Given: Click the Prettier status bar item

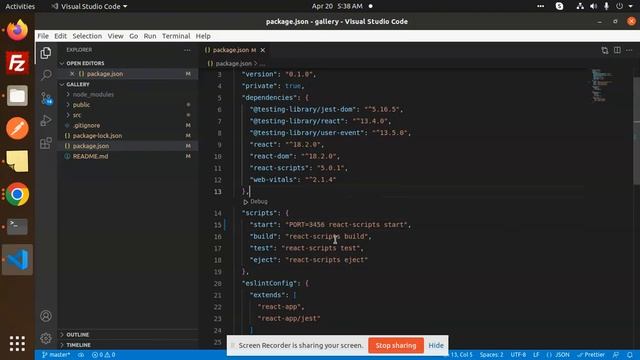Looking at the screenshot, I should [x=591, y=355].
